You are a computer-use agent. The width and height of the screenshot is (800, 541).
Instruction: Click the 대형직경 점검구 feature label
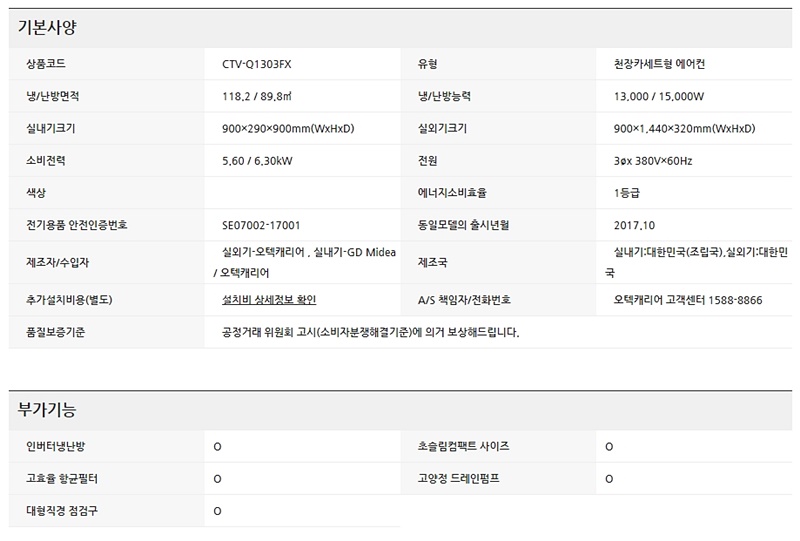coord(62,511)
